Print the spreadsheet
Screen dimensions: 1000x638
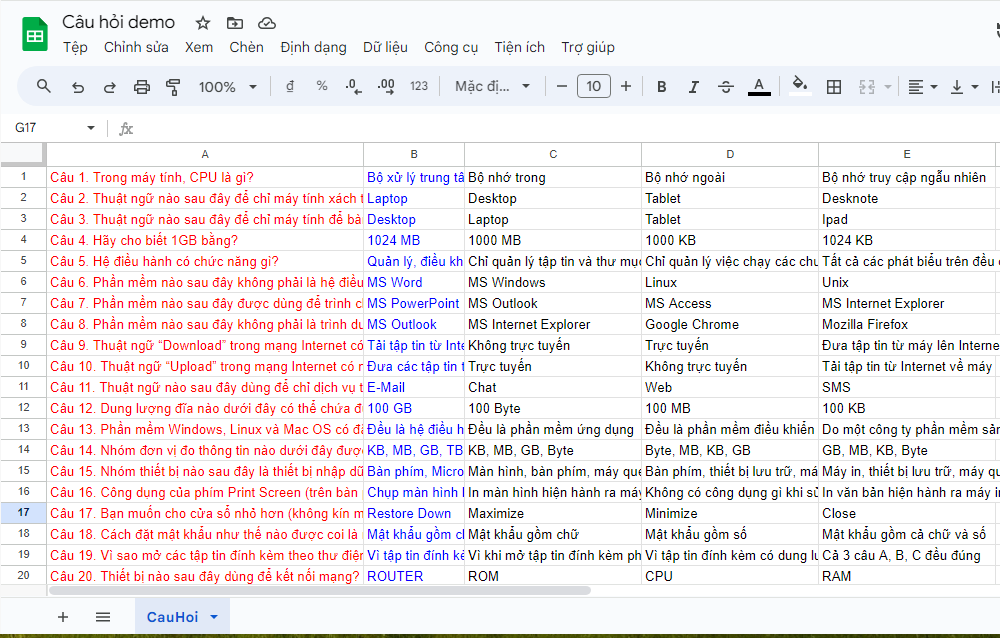tap(142, 87)
